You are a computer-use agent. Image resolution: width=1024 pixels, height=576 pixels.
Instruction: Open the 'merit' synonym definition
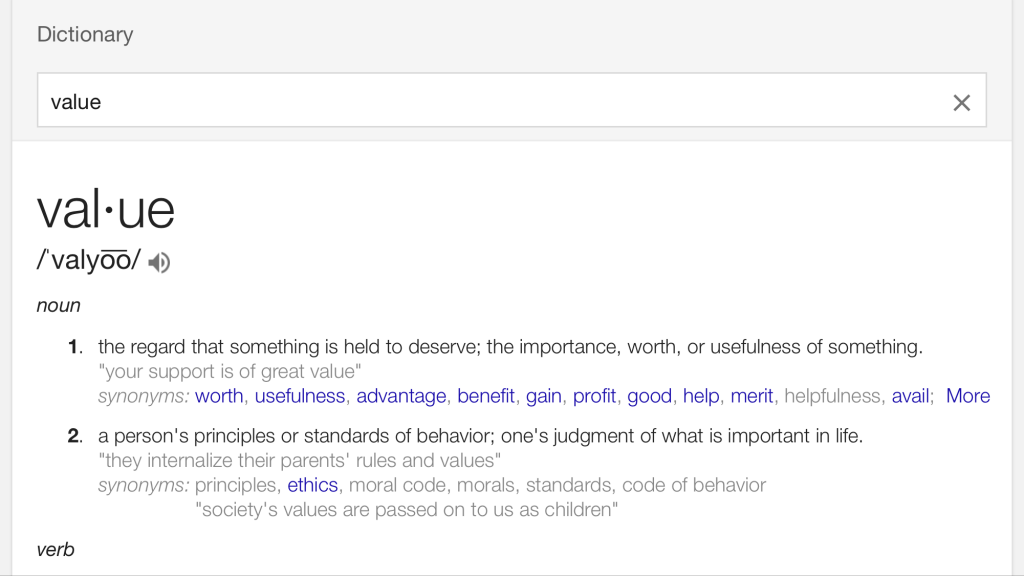tap(752, 396)
